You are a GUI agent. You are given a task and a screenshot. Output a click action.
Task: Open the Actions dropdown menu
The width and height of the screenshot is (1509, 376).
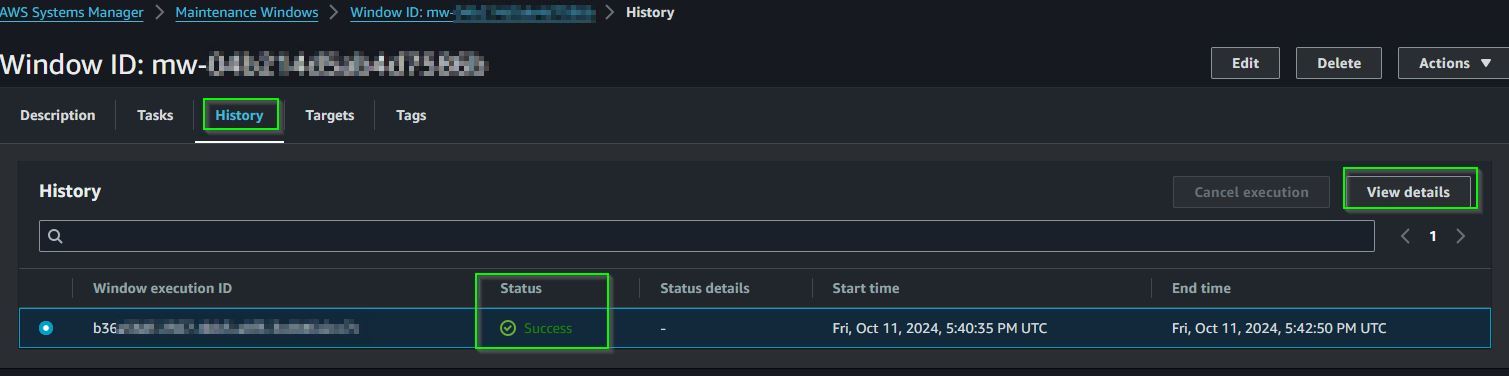tap(1454, 63)
